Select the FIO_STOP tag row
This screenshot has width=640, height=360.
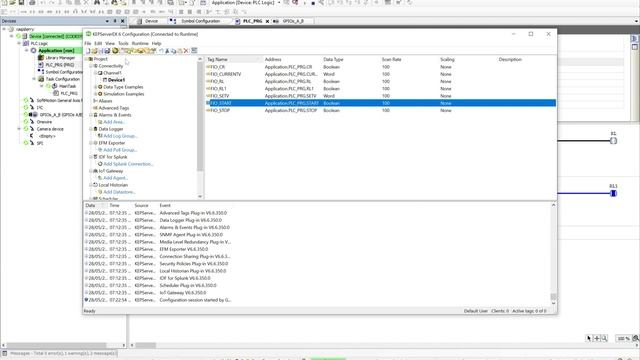pos(380,111)
